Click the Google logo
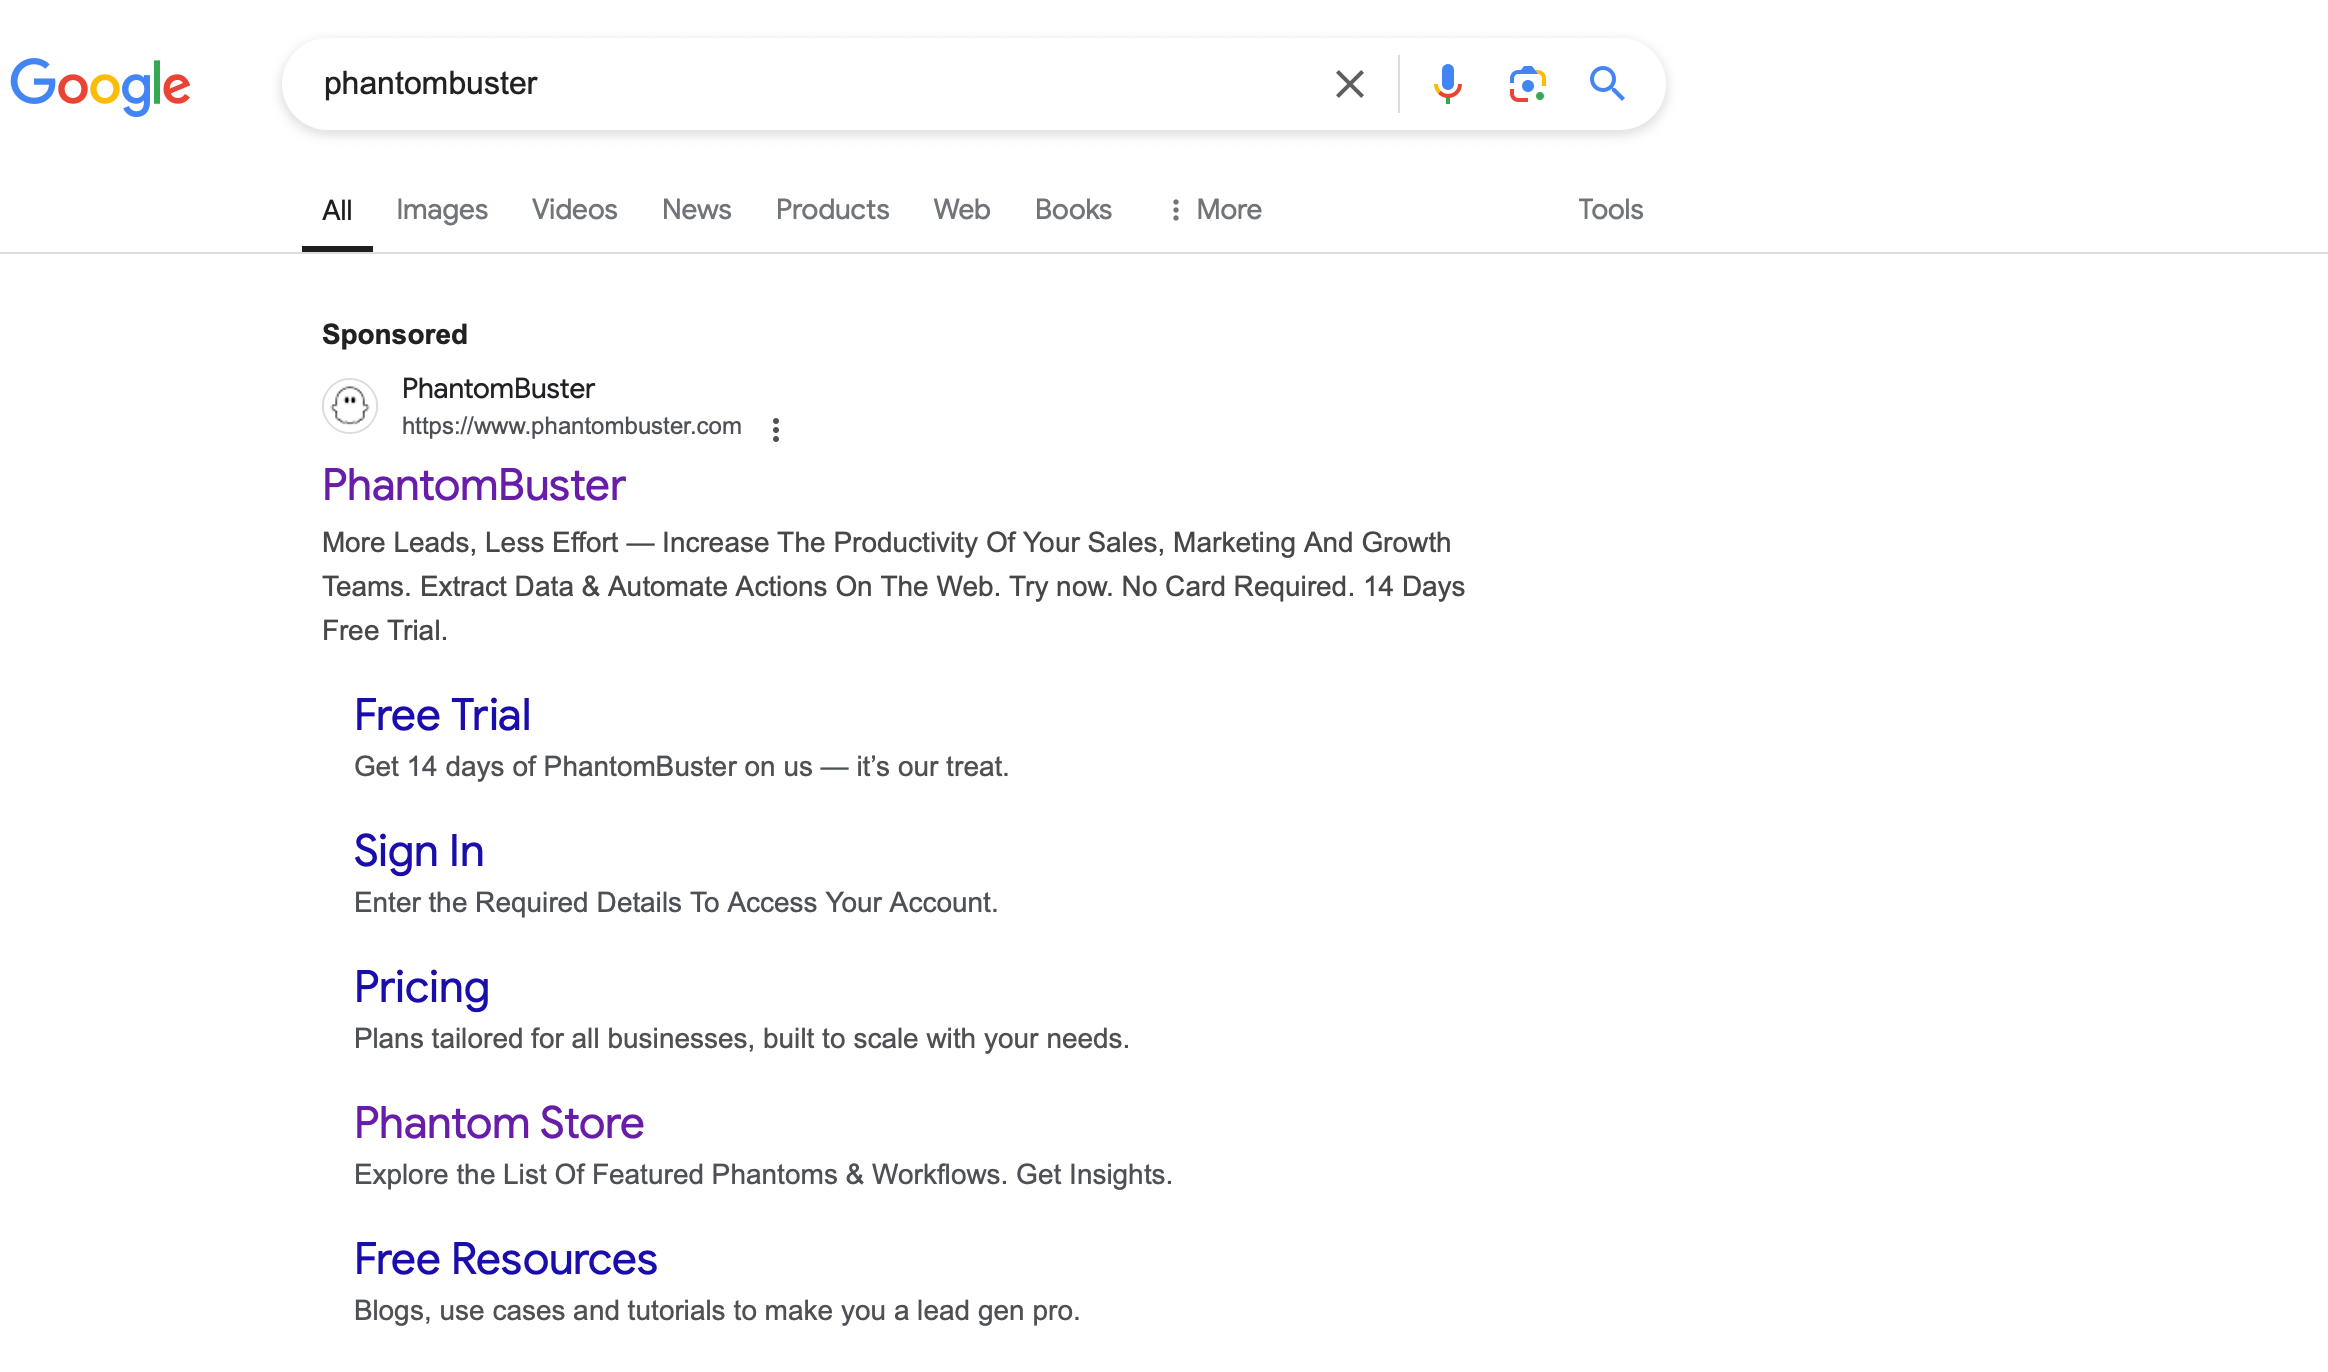The height and width of the screenshot is (1372, 2328). tap(100, 86)
